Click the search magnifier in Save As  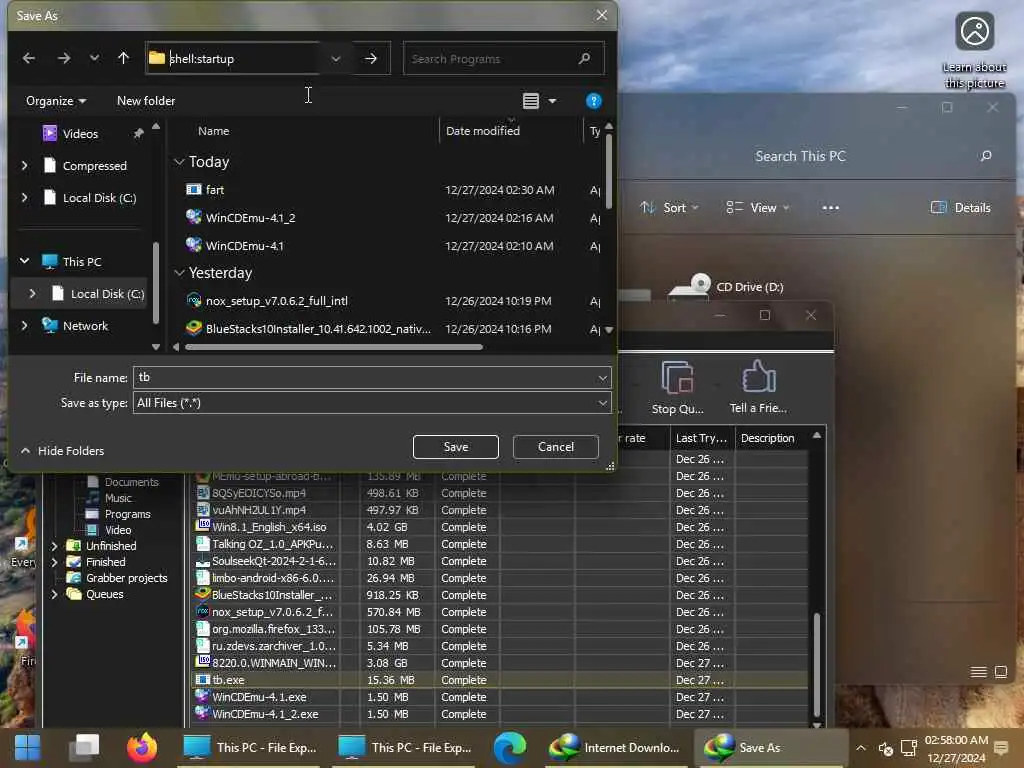coord(584,59)
